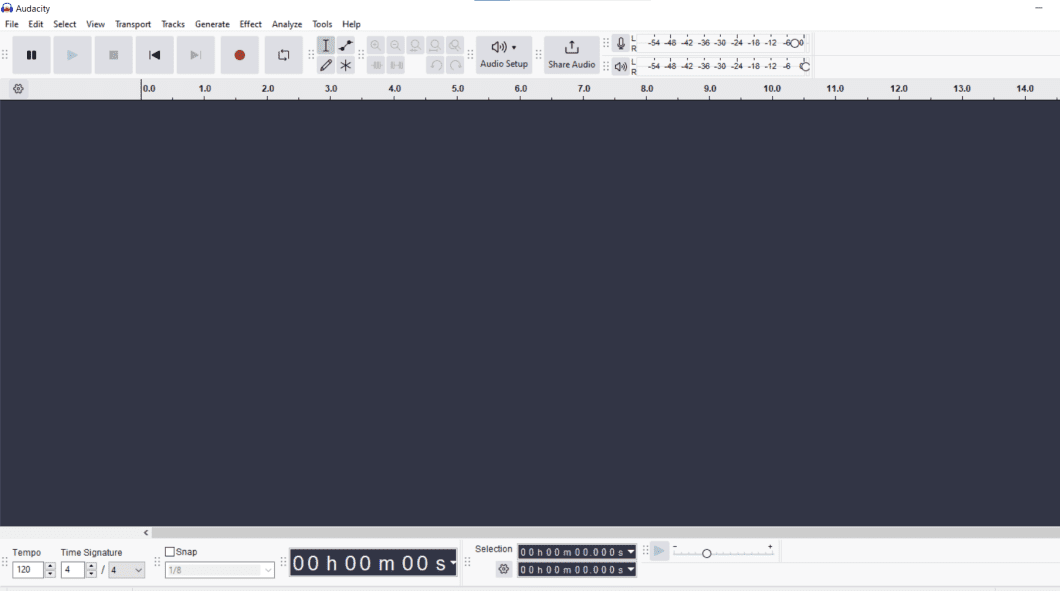Choose the Draw tool pencil

tap(325, 65)
